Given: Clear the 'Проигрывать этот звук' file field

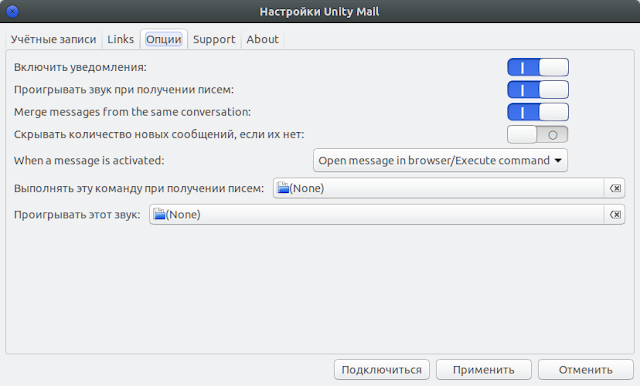Looking at the screenshot, I should click(x=615, y=215).
